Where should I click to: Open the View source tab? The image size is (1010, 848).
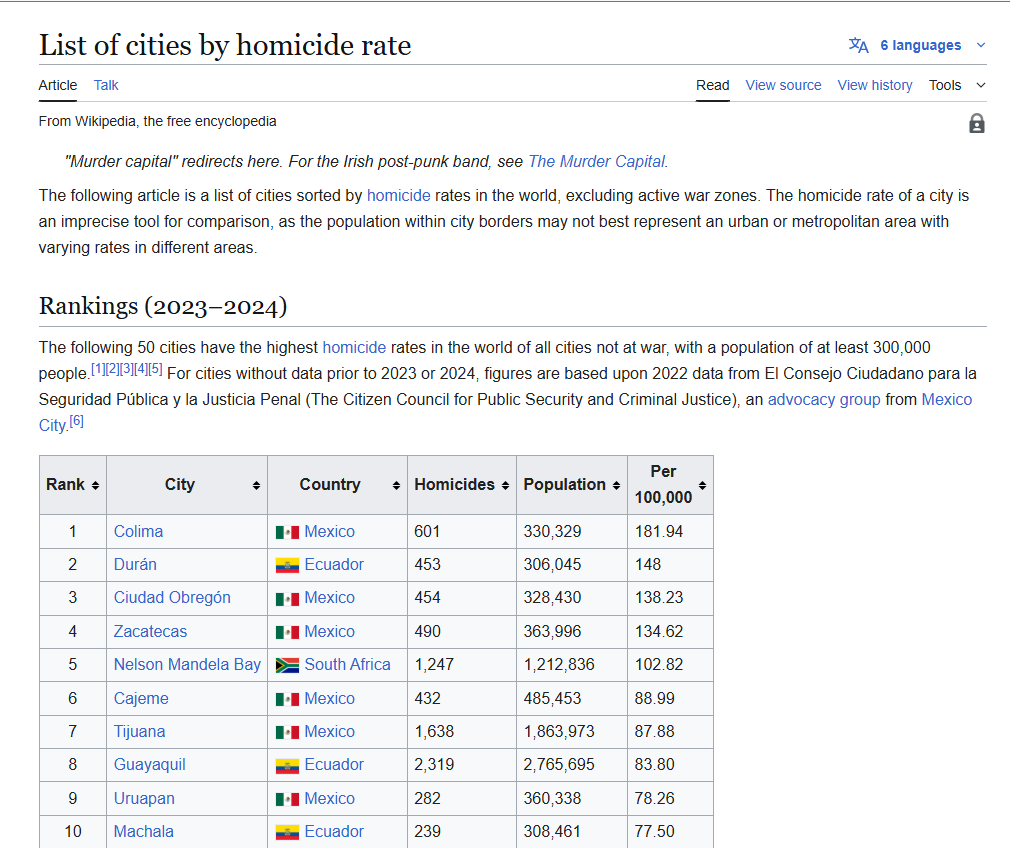coord(783,85)
